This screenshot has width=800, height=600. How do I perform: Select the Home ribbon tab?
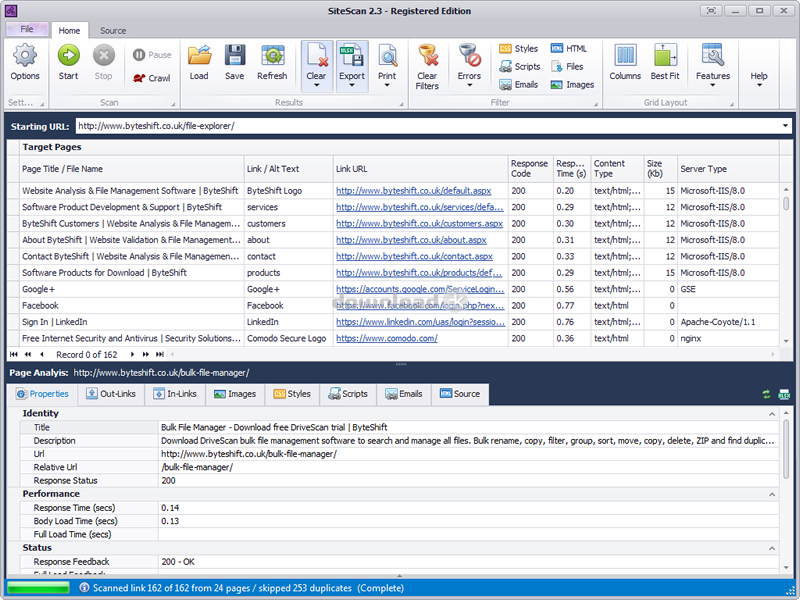point(69,31)
